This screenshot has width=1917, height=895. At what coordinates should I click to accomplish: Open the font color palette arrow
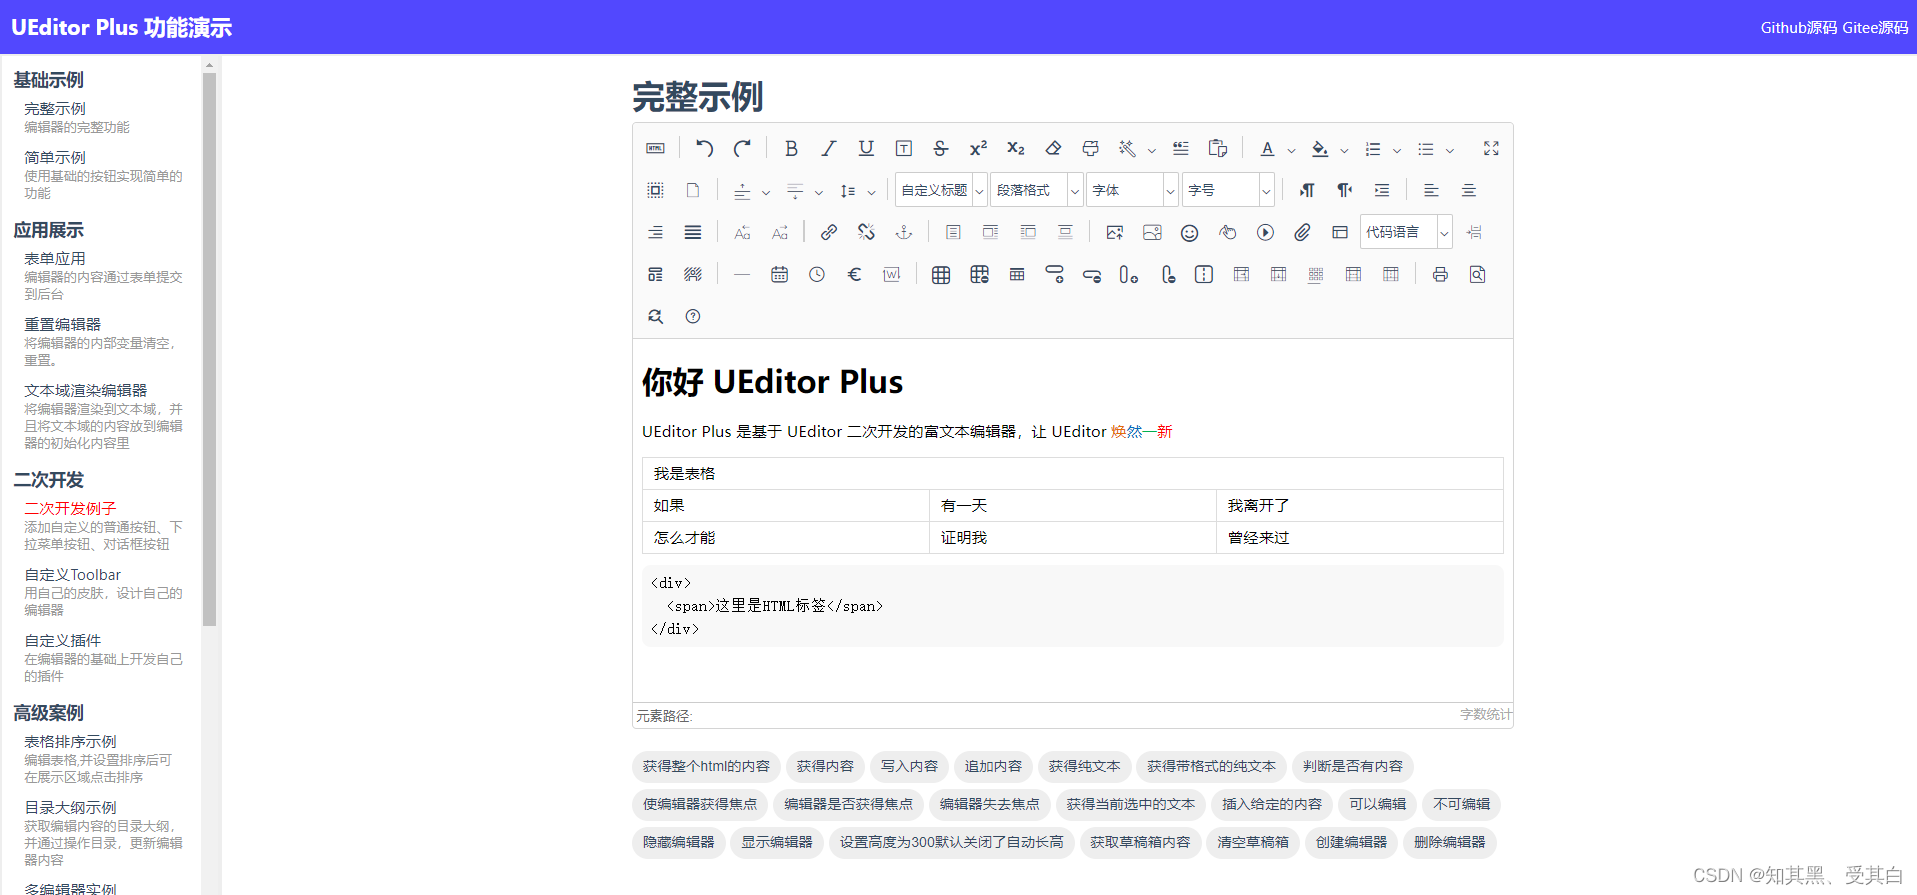(x=1292, y=150)
